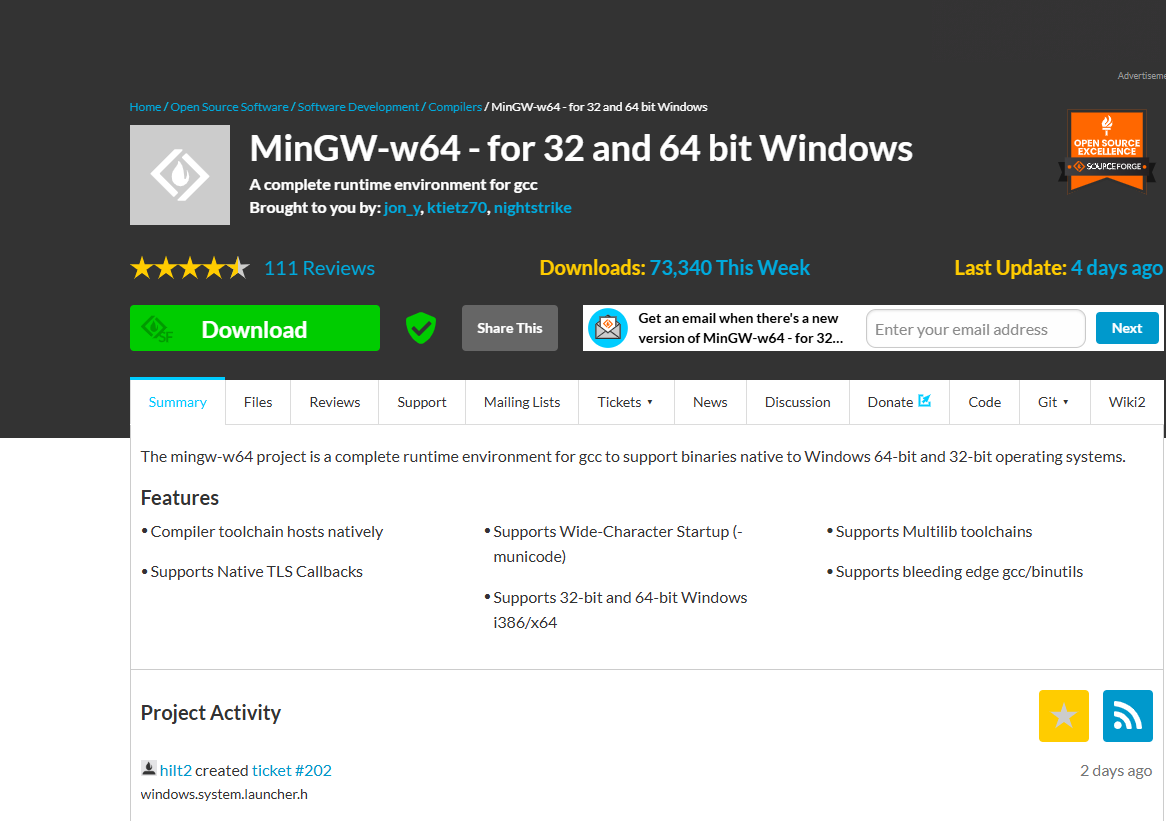The width and height of the screenshot is (1166, 821).
Task: Open the Mailing Lists tab
Action: [522, 402]
